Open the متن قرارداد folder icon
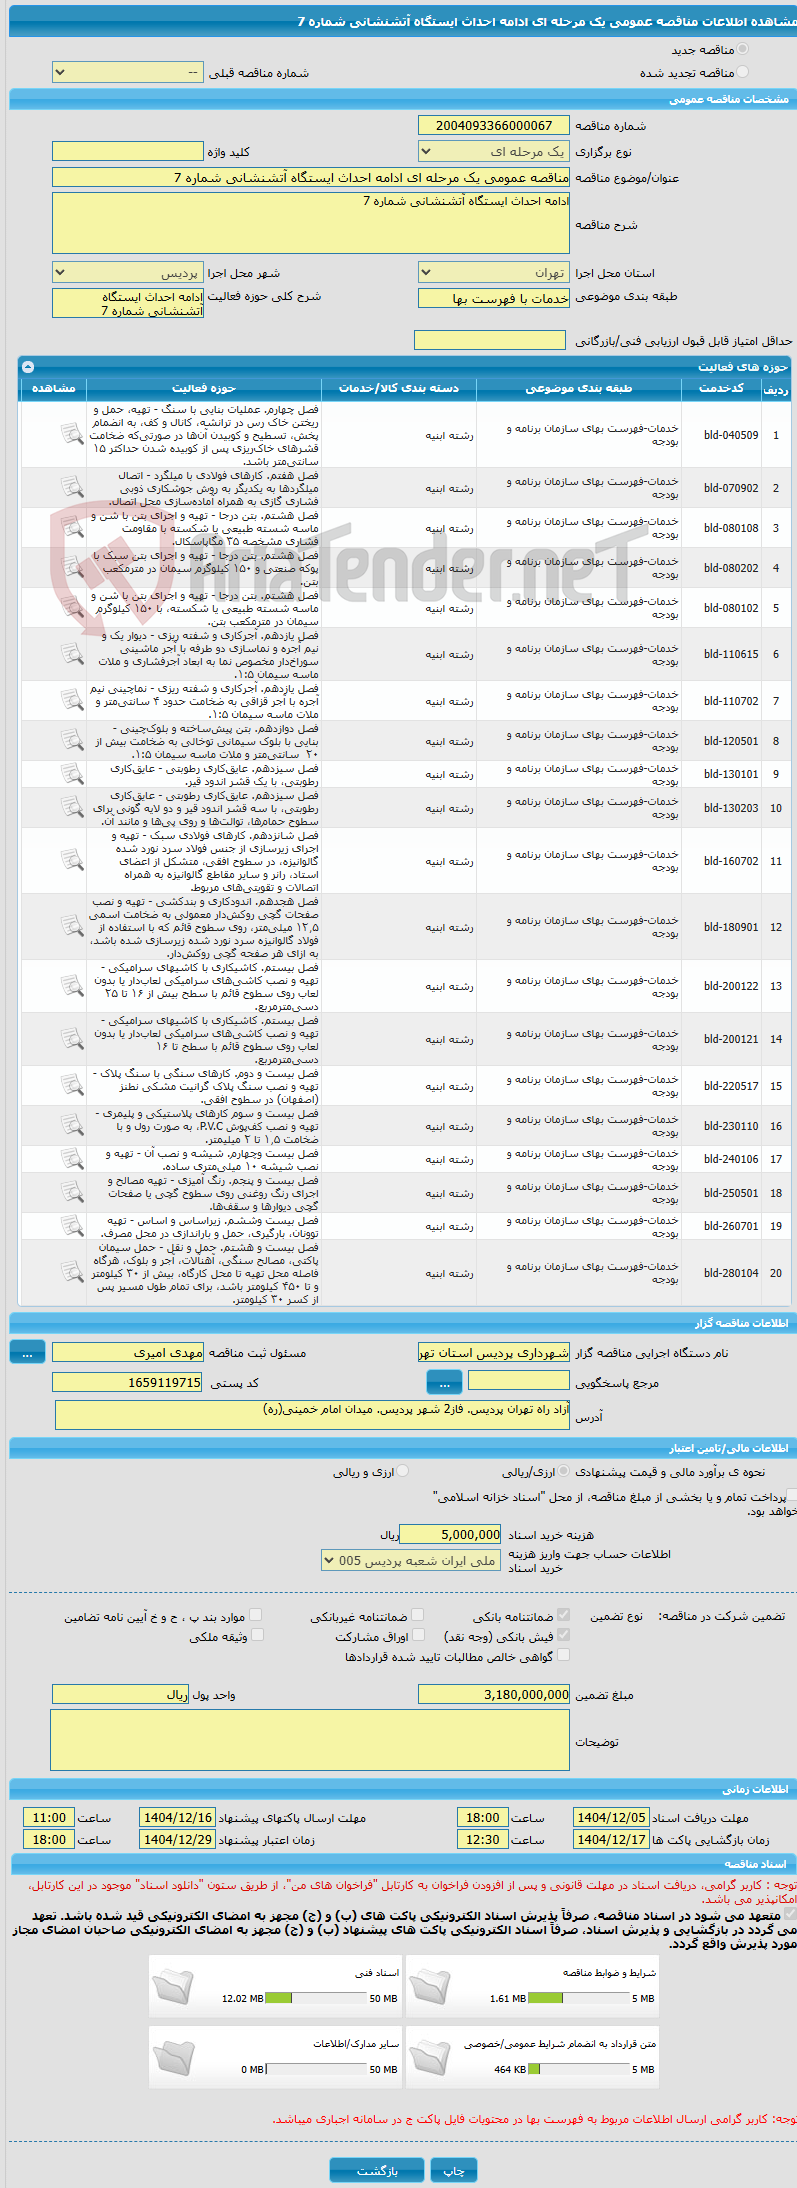The image size is (797, 2188). (430, 2056)
